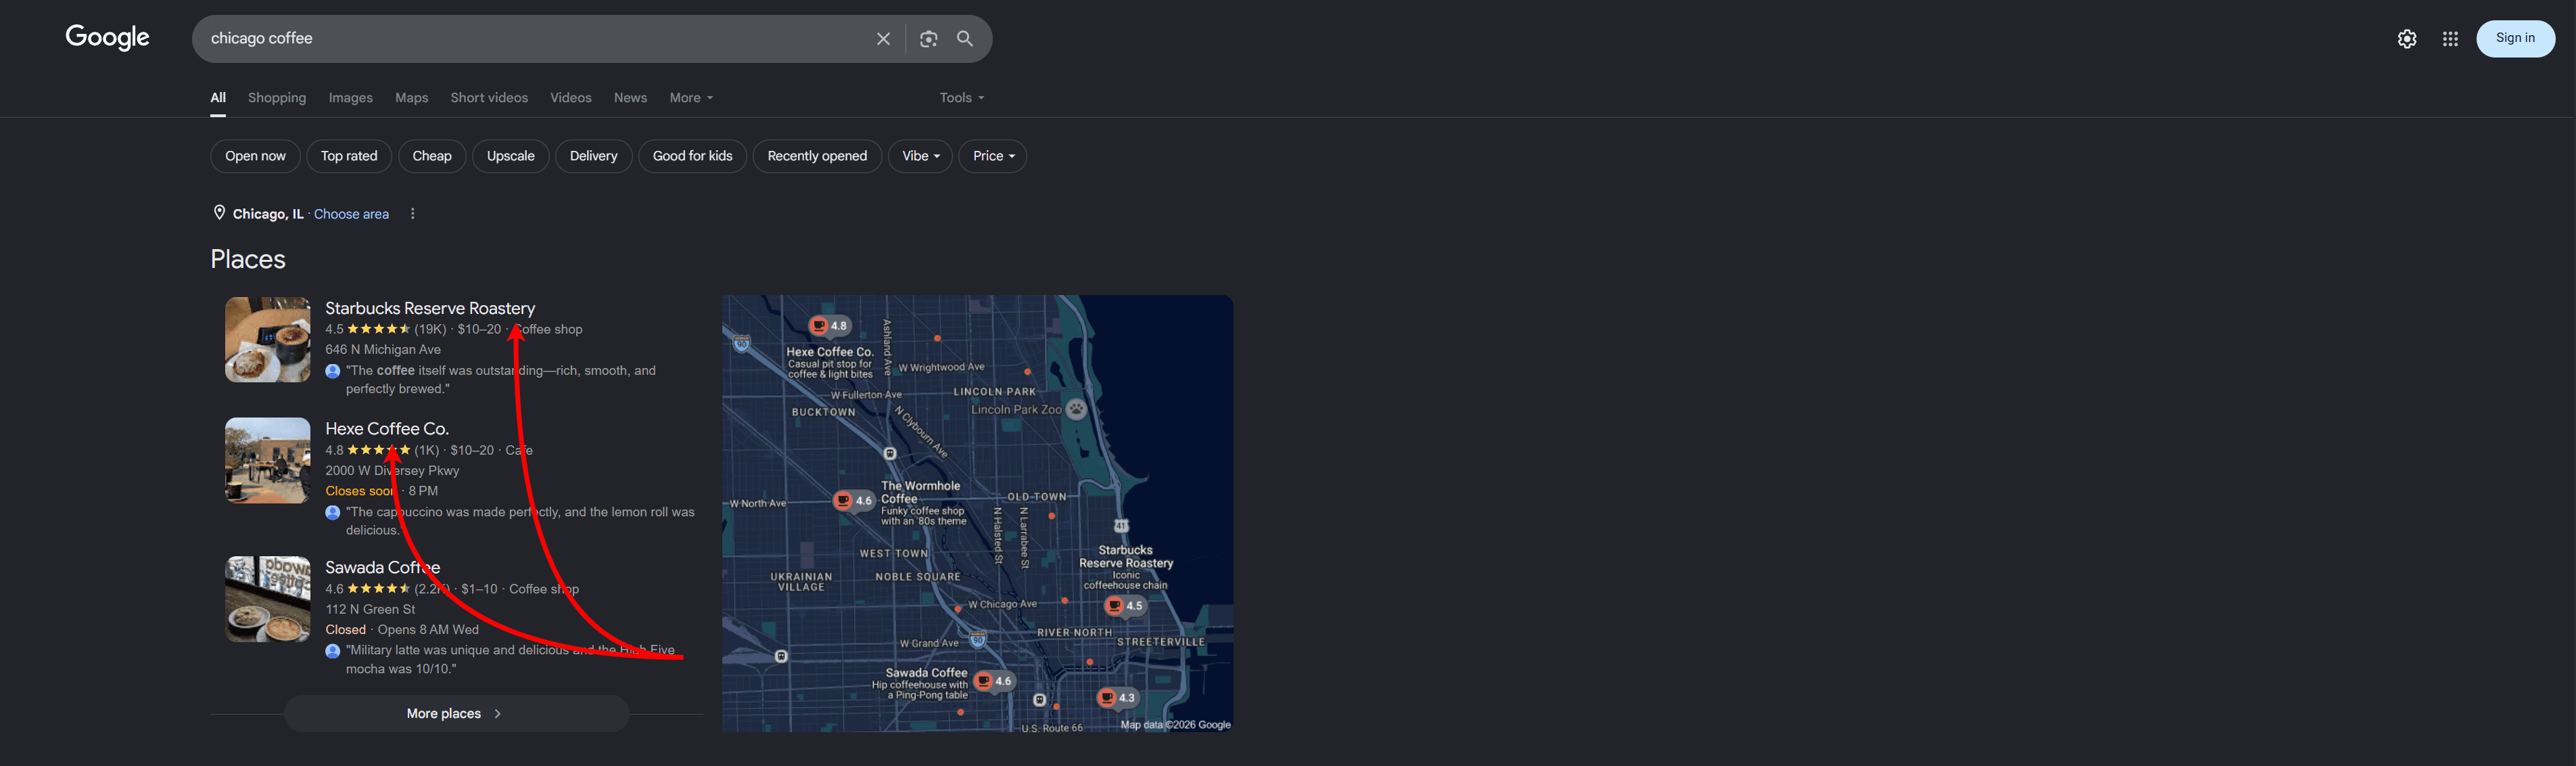The width and height of the screenshot is (2576, 766).
Task: Click the '2000 W Diversey Pkwy' address text
Action: pos(392,471)
